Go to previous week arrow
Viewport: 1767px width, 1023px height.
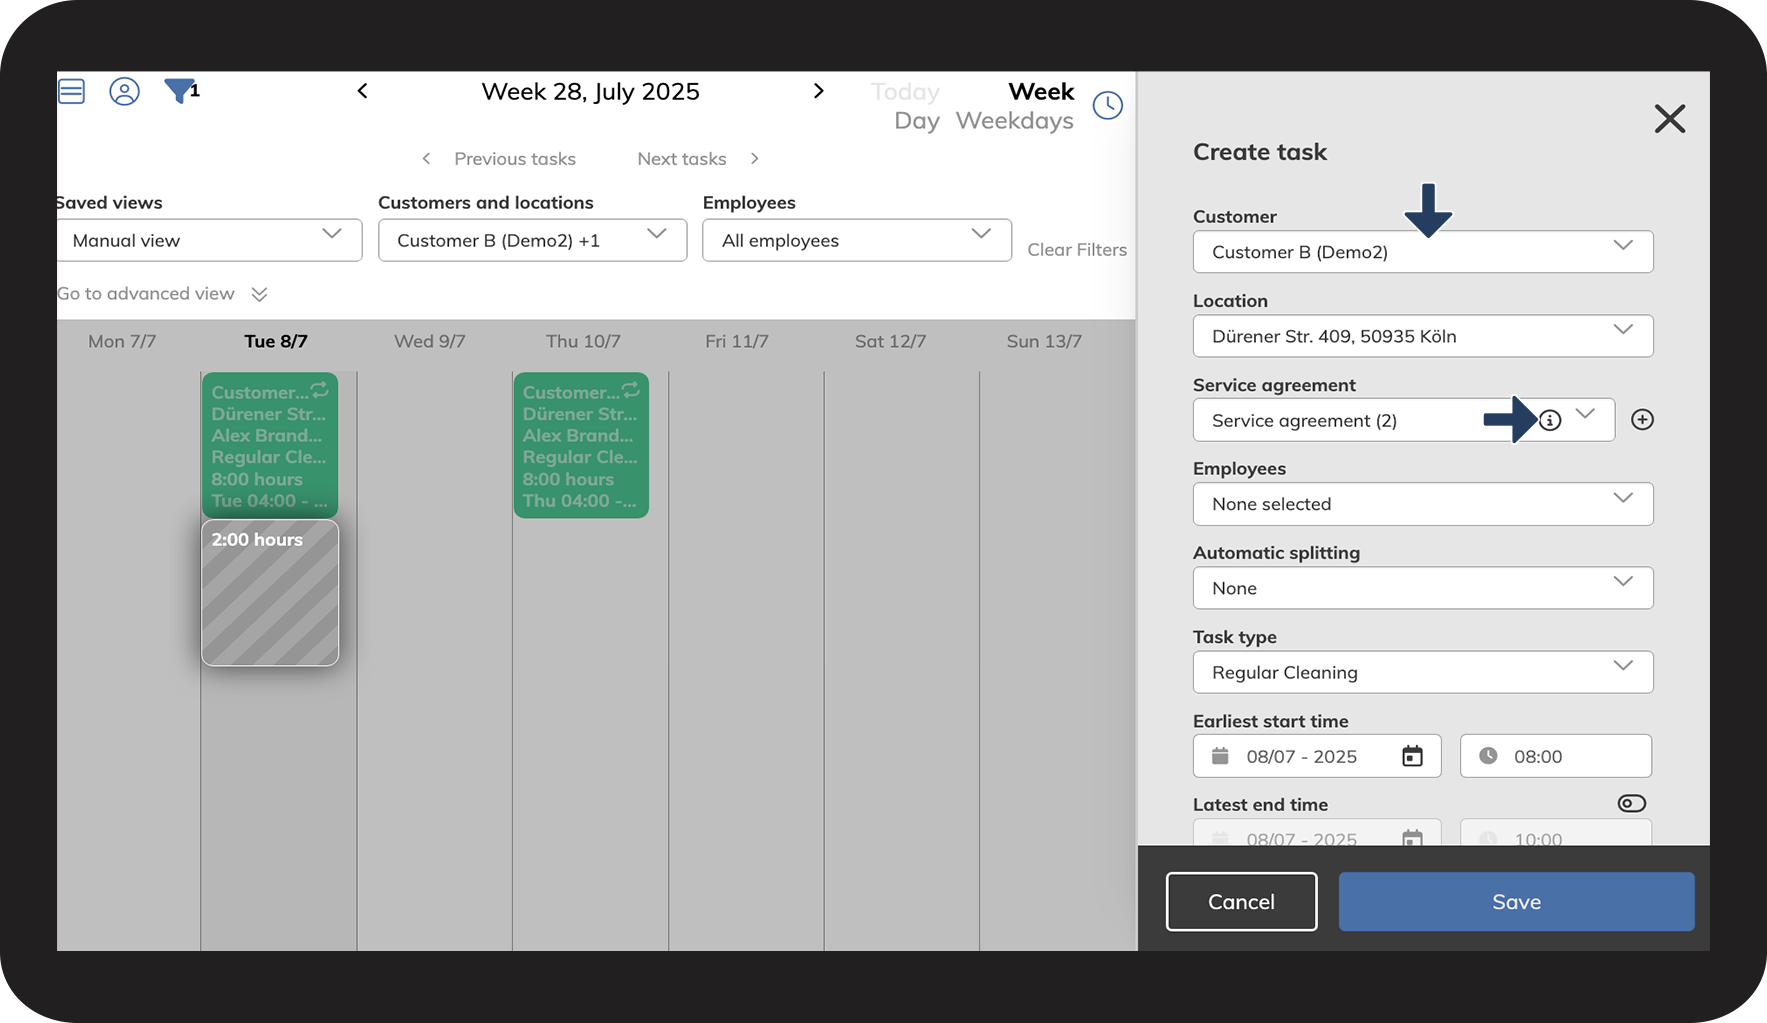click(363, 91)
